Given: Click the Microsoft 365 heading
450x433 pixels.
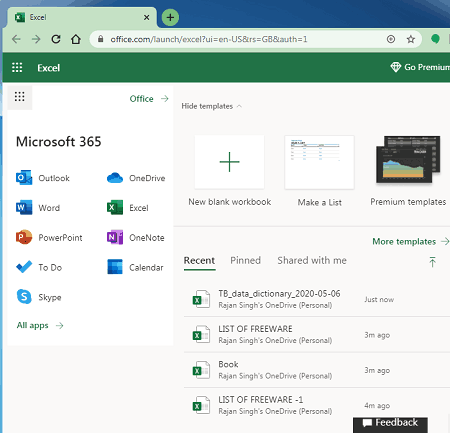Looking at the screenshot, I should click(59, 142).
